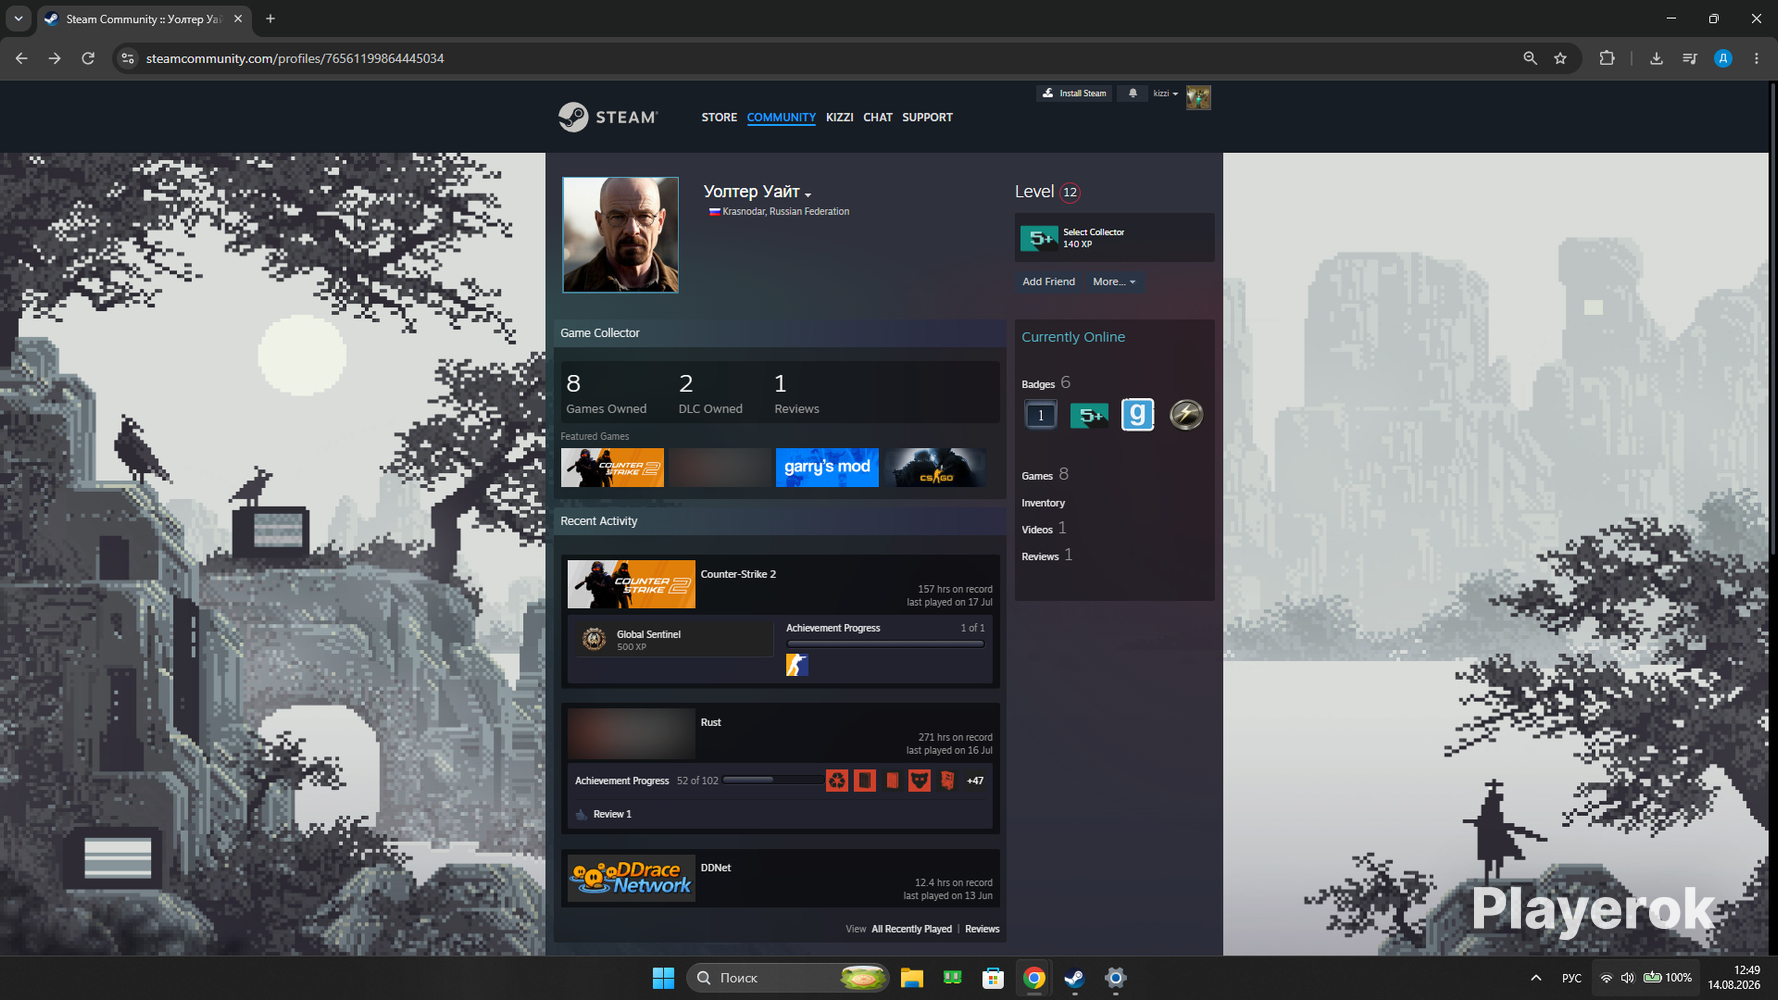Open the Chrome extensions puzzle icon
This screenshot has width=1778, height=1000.
1607,58
